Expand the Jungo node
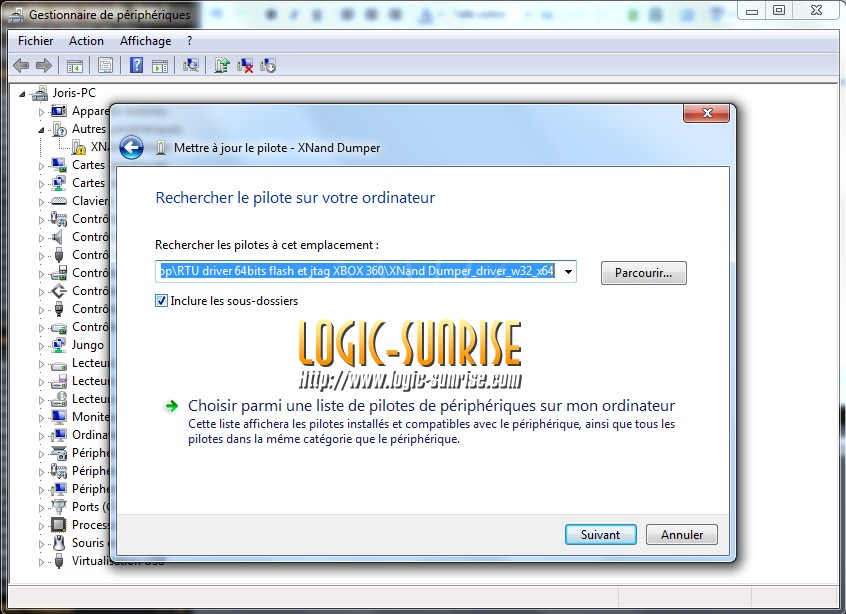This screenshot has width=846, height=614. [x=41, y=346]
